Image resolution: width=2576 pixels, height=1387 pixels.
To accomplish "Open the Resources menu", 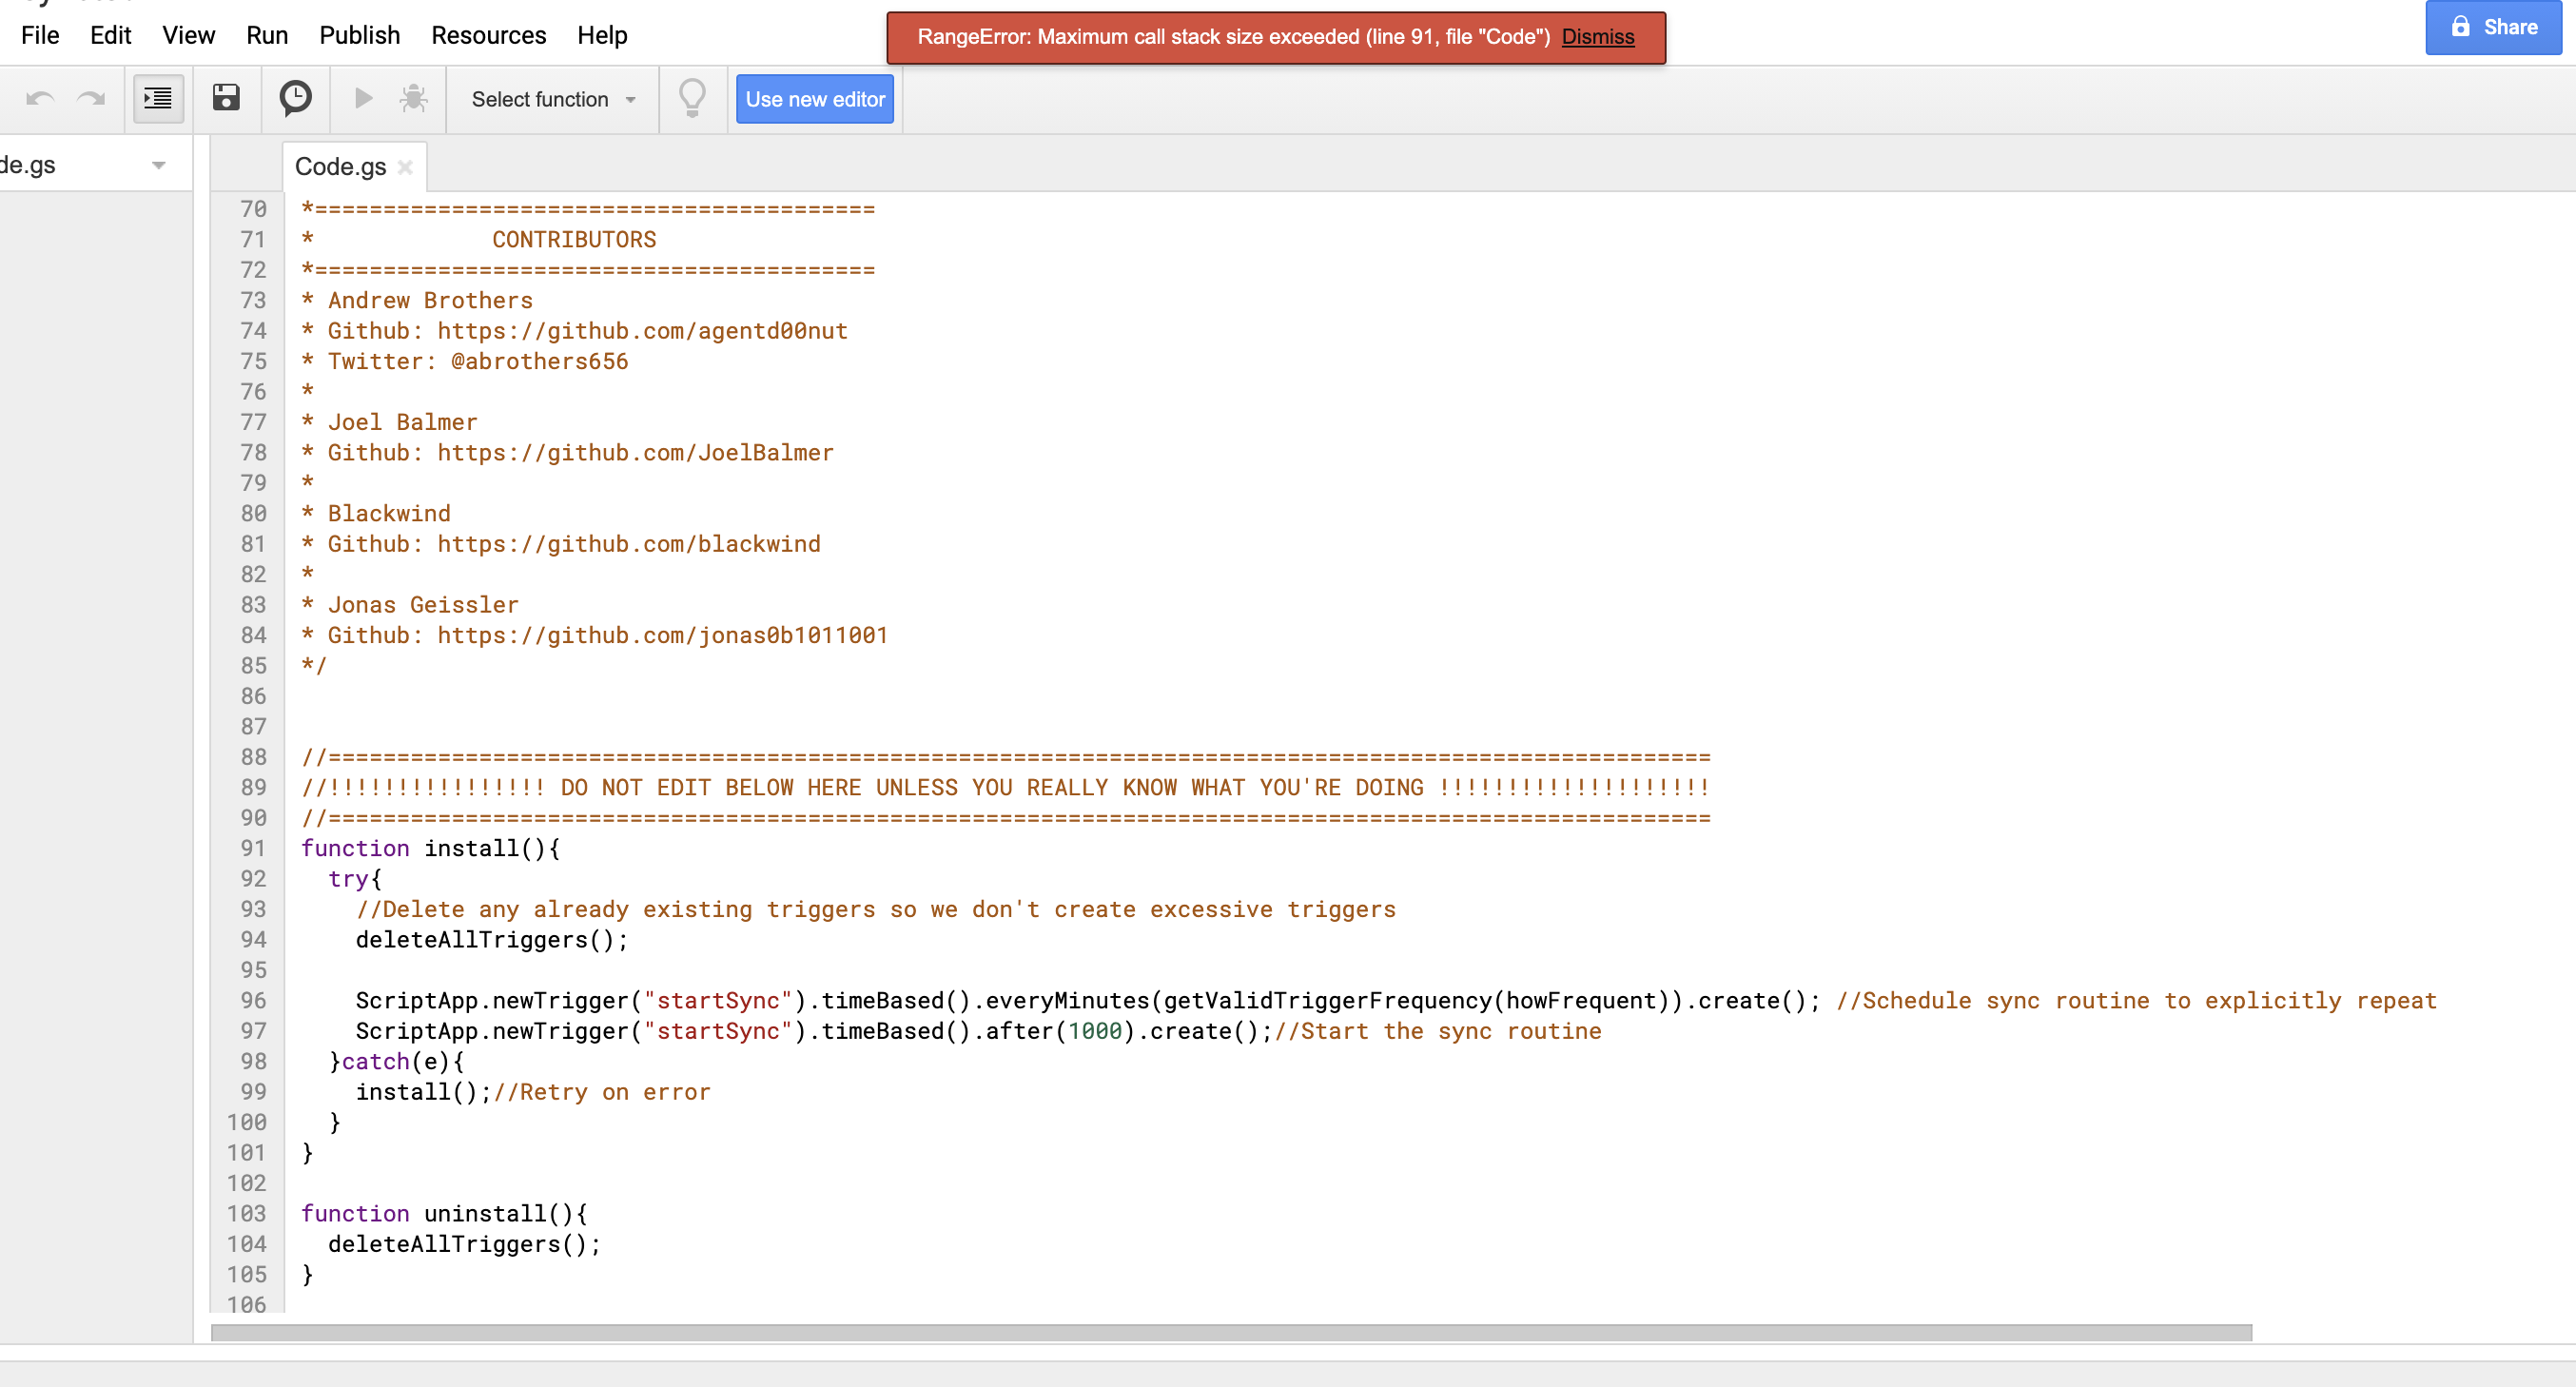I will (x=488, y=35).
